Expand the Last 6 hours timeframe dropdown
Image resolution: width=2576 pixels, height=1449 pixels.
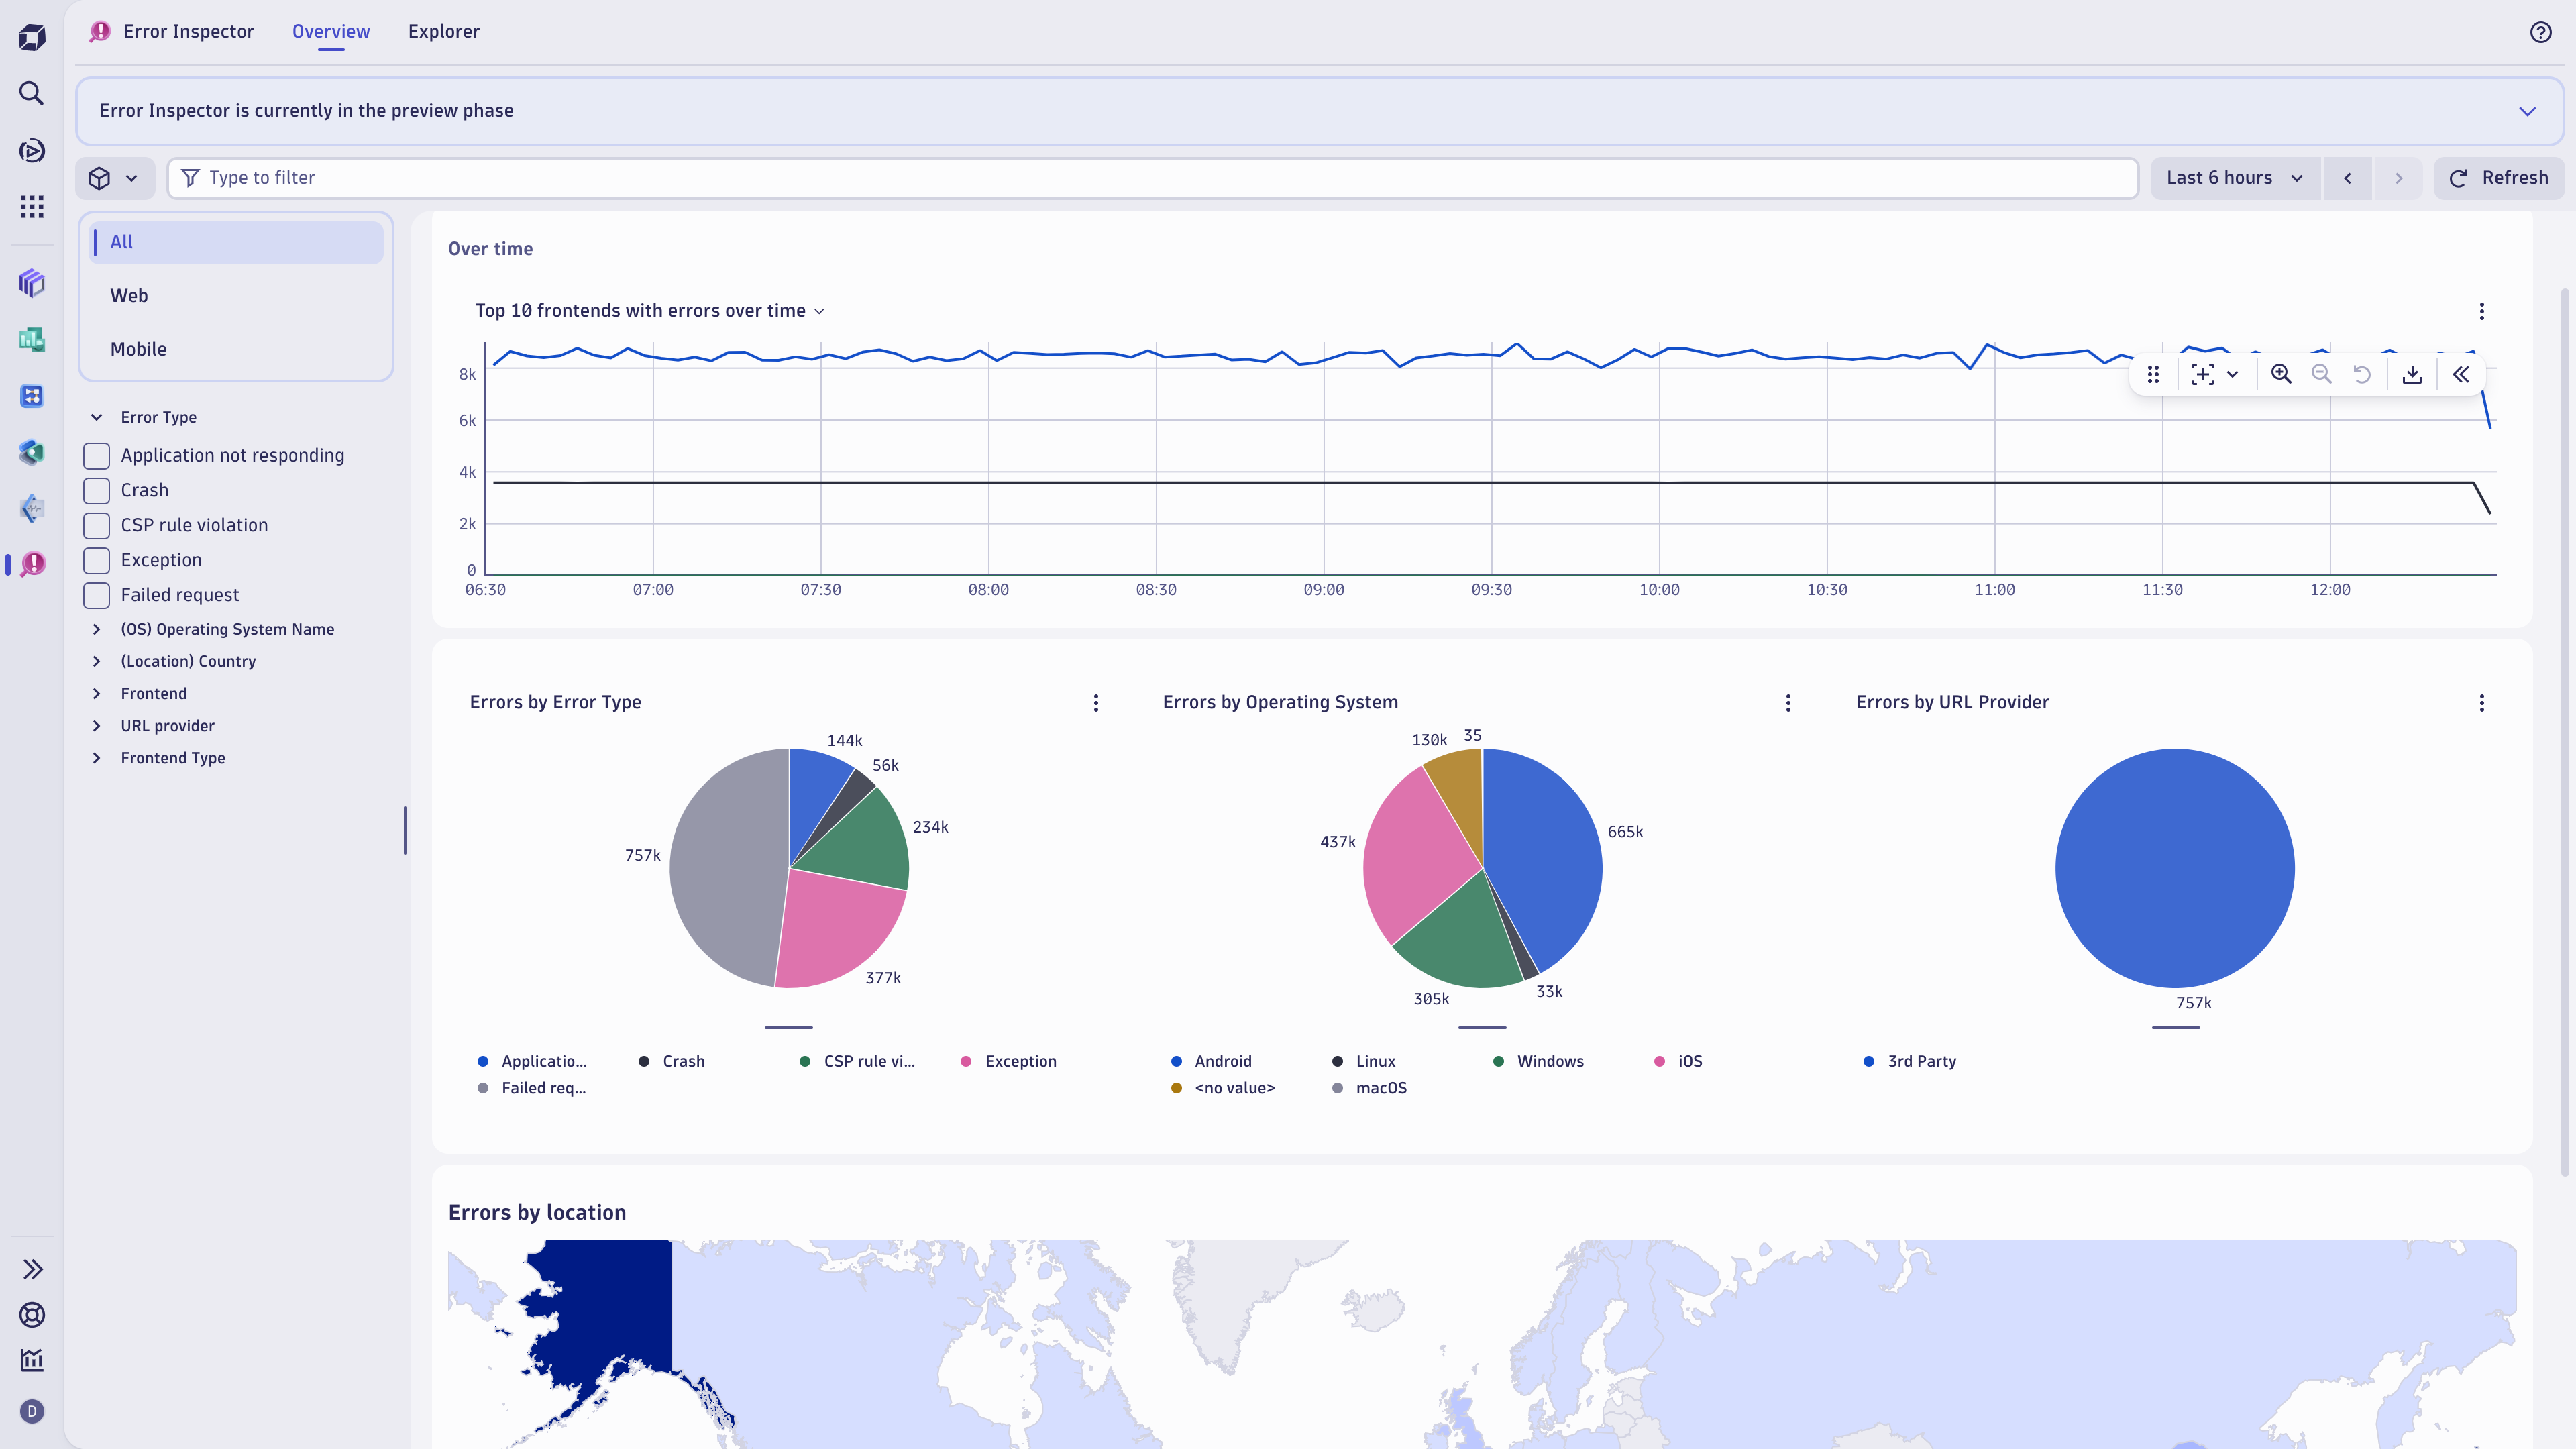tap(2235, 178)
